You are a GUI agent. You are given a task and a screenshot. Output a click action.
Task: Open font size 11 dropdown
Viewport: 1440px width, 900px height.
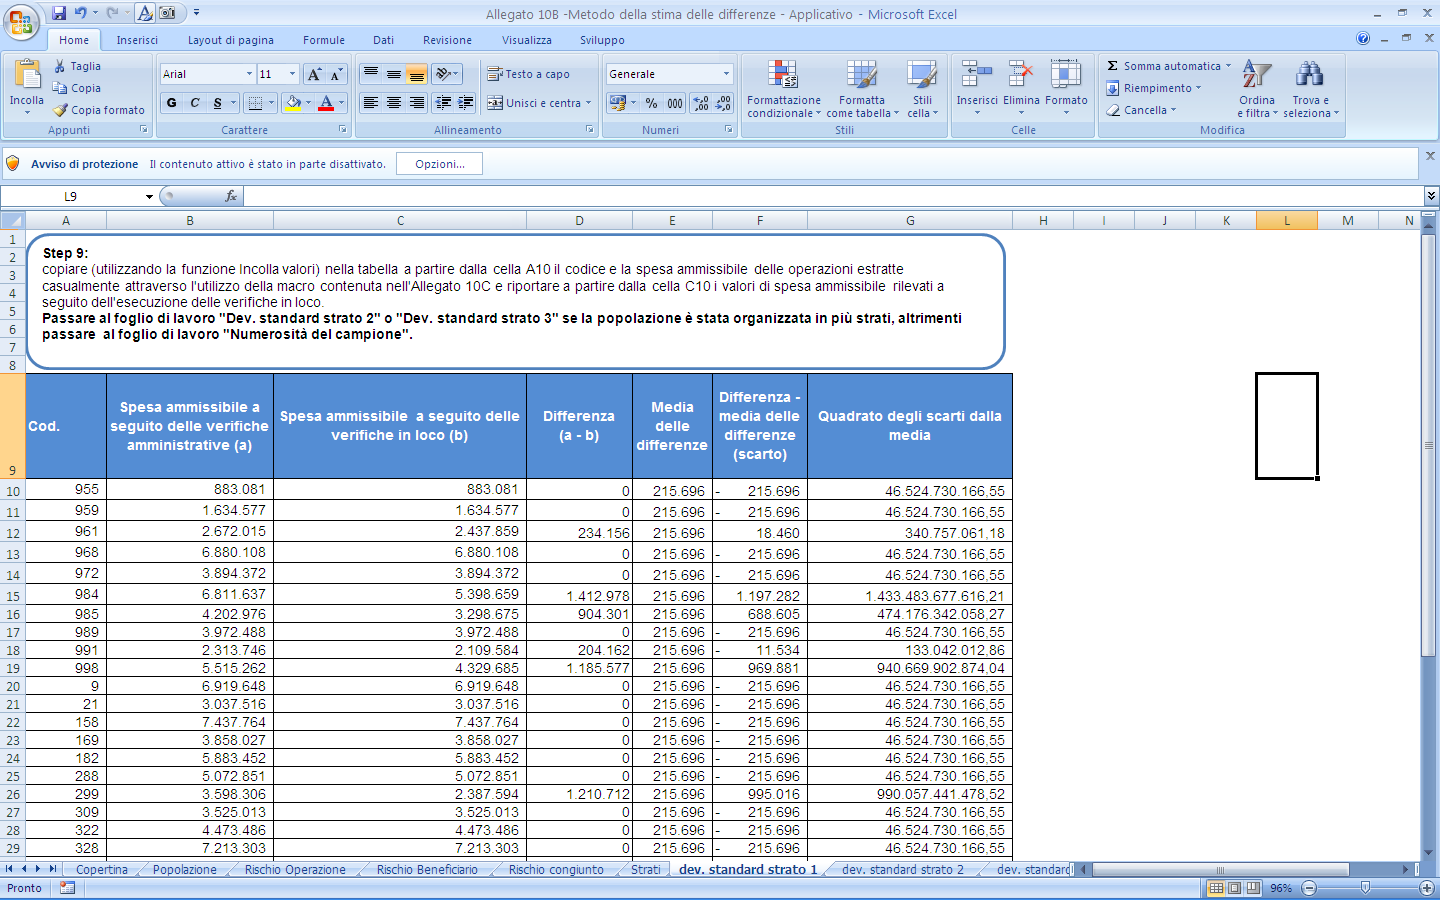292,74
